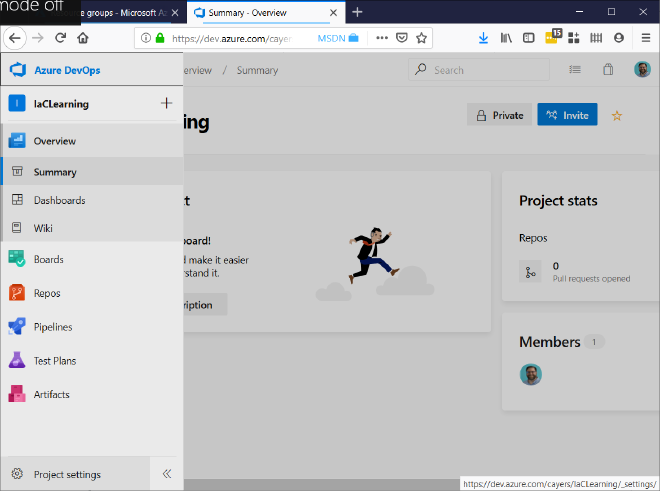Click the Azure DevOps logo
The height and width of the screenshot is (491, 660).
click(17, 70)
